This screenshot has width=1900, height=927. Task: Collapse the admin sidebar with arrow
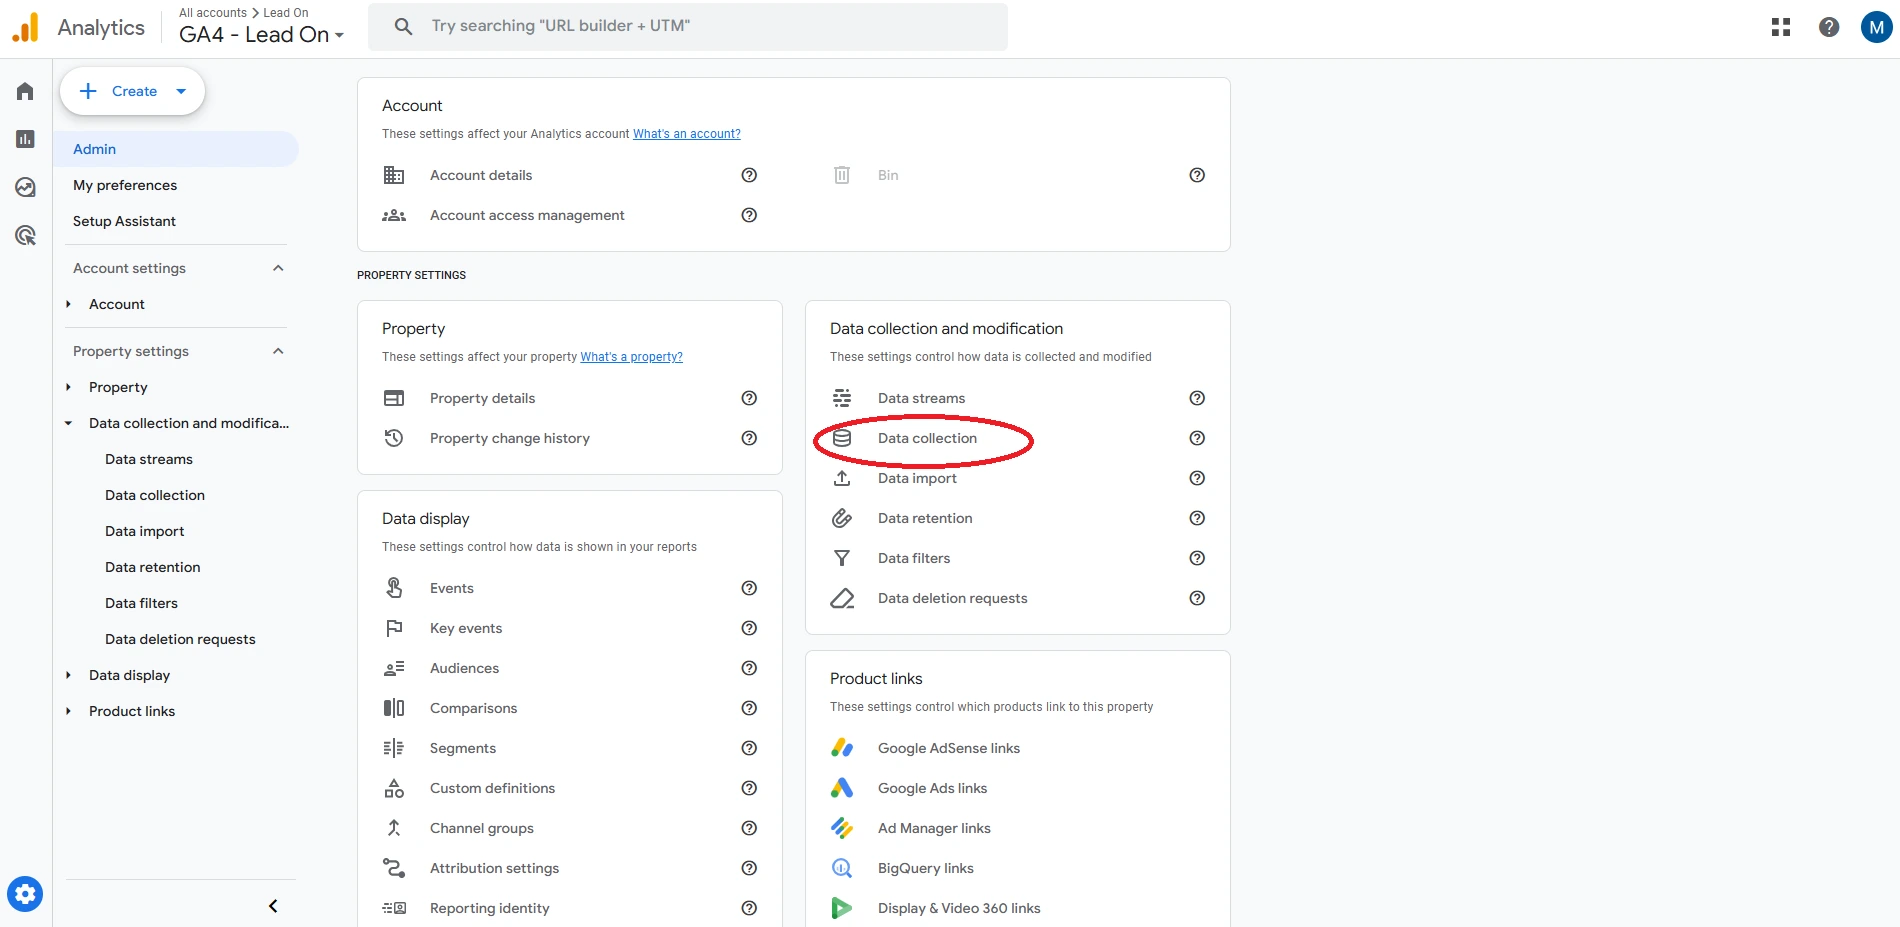(x=273, y=906)
